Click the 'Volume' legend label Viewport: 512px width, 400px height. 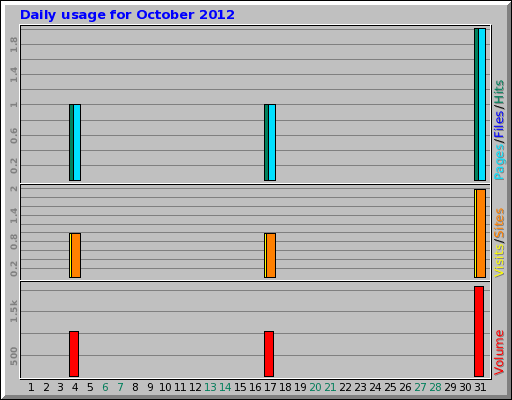499,353
